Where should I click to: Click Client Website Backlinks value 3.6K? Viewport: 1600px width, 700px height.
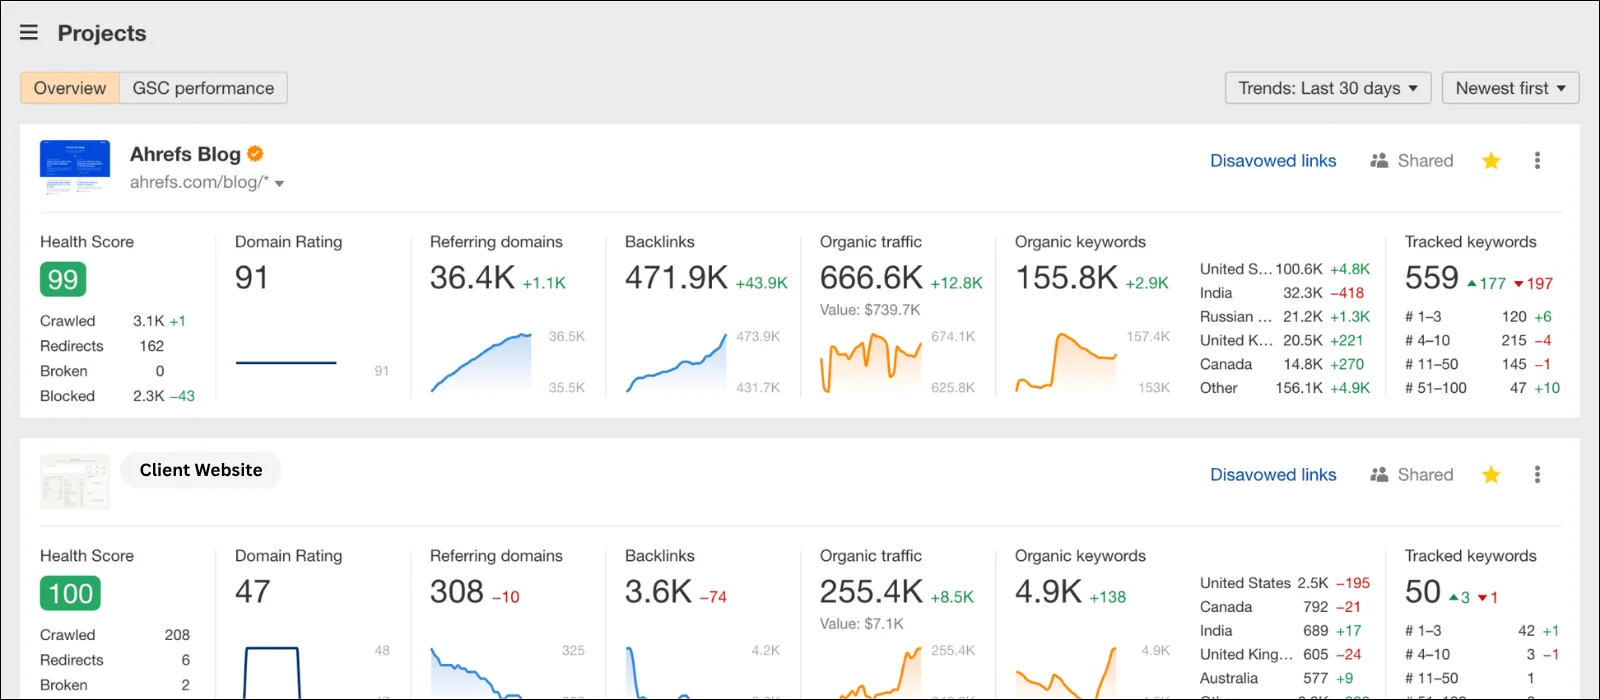(x=658, y=591)
